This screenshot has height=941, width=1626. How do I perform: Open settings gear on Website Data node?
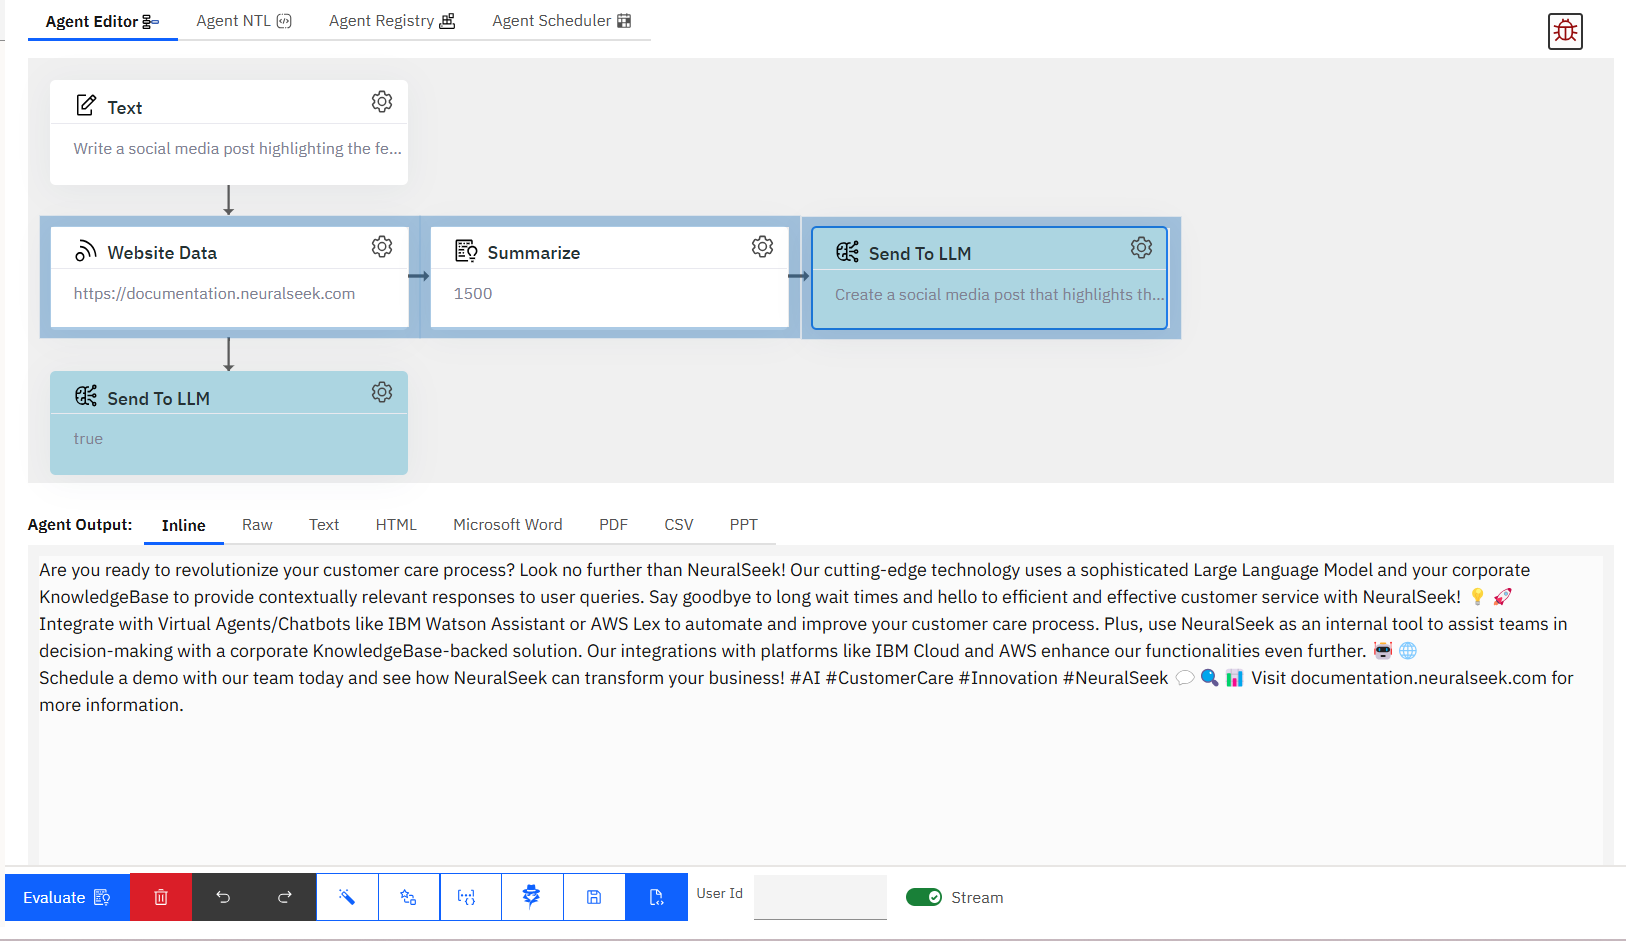click(x=382, y=247)
